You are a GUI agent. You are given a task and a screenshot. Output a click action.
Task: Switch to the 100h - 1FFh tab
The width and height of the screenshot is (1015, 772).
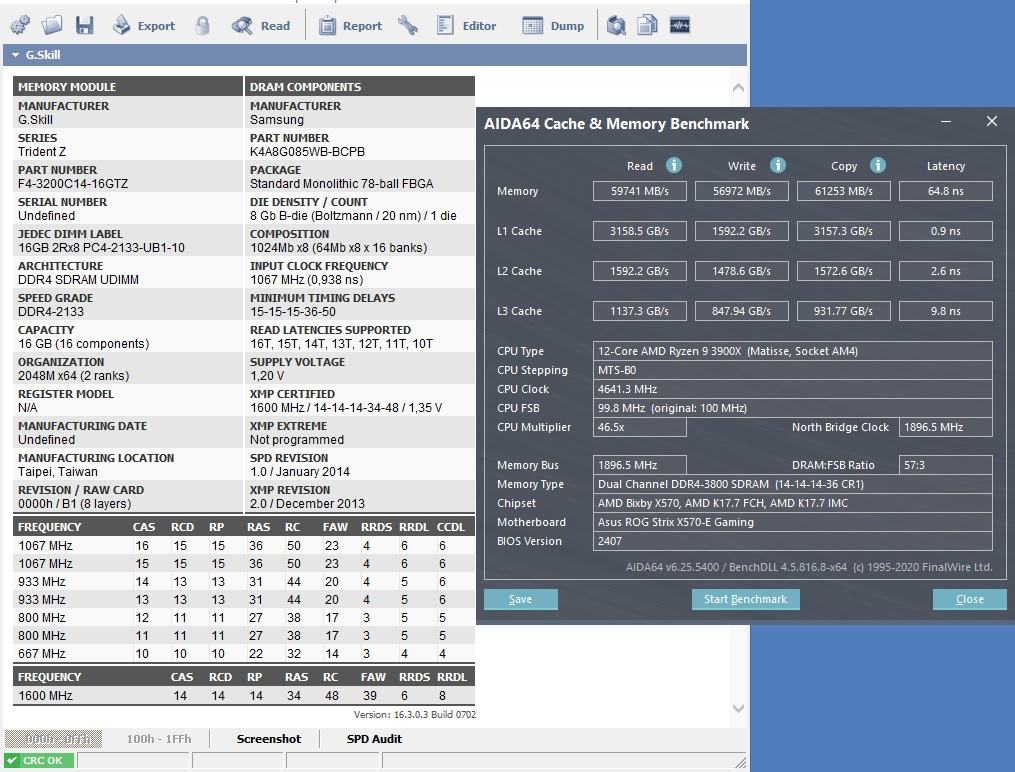tap(159, 739)
